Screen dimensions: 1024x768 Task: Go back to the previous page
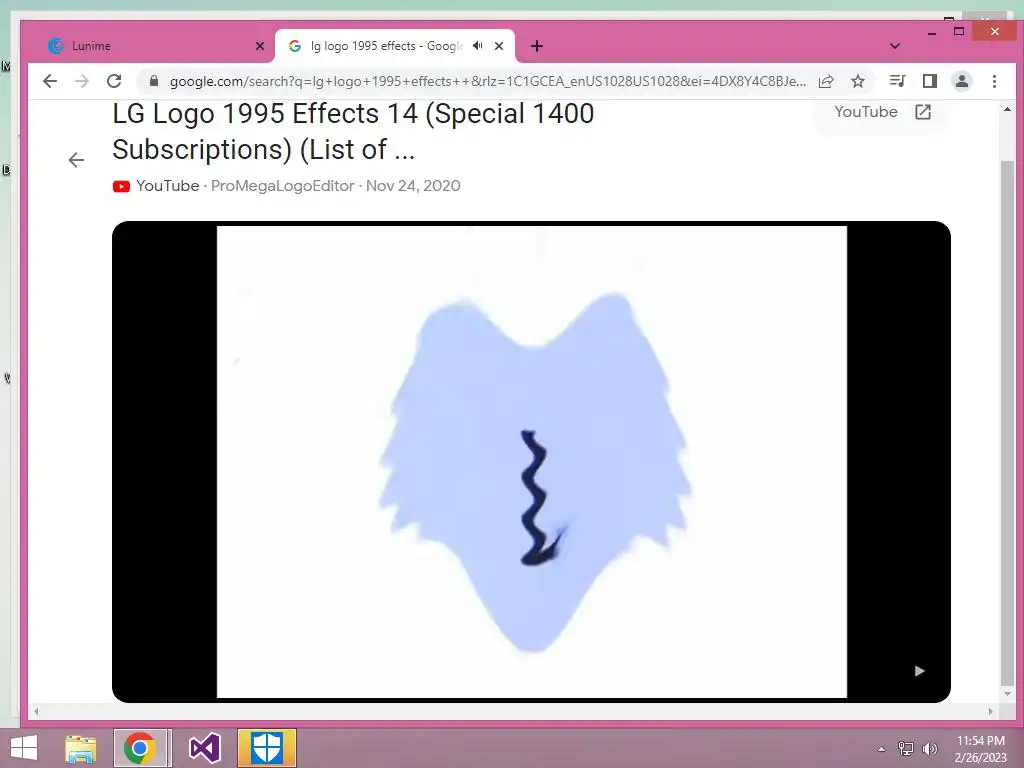point(50,81)
